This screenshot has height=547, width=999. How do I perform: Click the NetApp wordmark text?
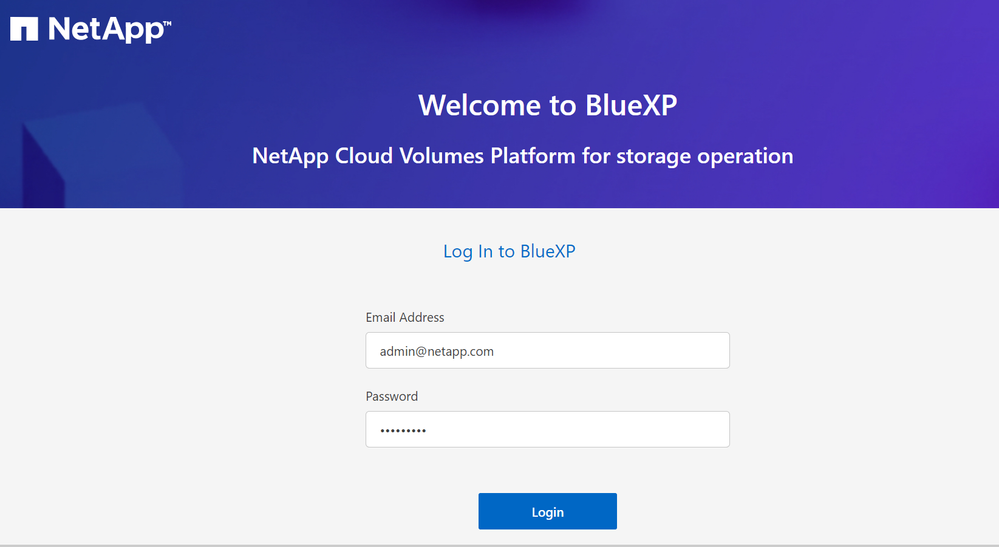click(x=97, y=28)
